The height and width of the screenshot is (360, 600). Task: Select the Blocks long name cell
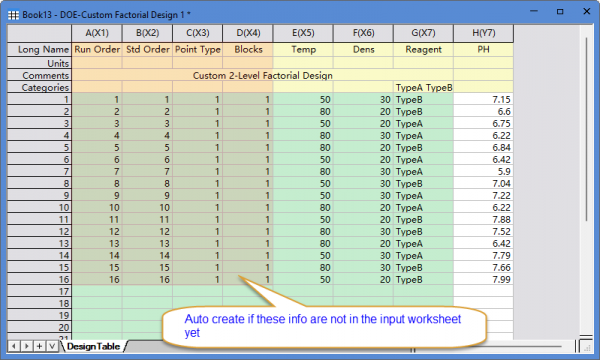248,50
